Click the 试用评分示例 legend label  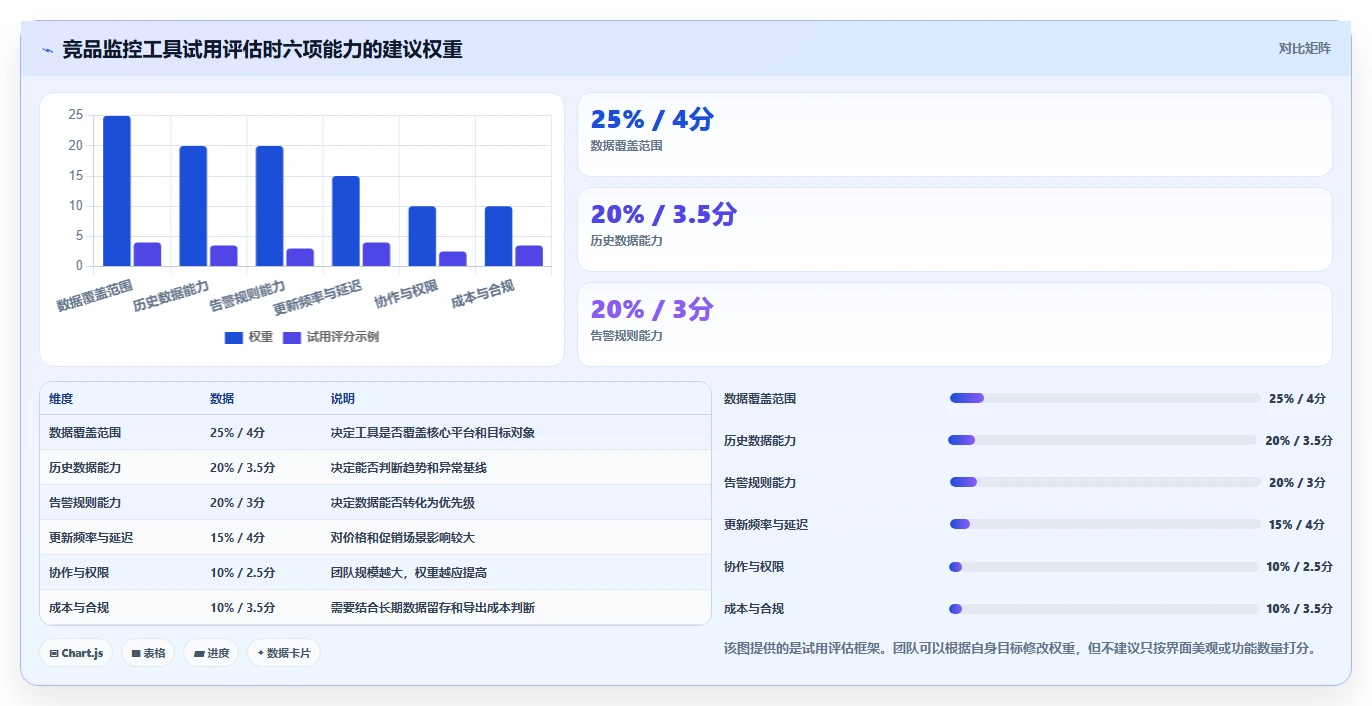click(x=343, y=337)
